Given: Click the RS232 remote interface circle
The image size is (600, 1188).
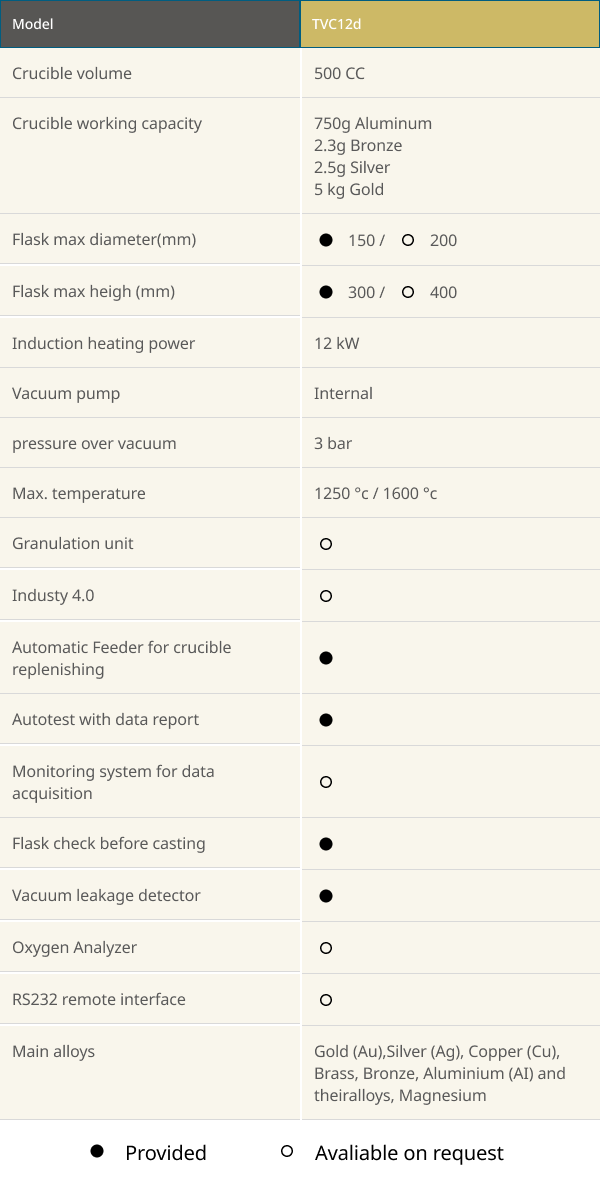Looking at the screenshot, I should pyautogui.click(x=326, y=1000).
